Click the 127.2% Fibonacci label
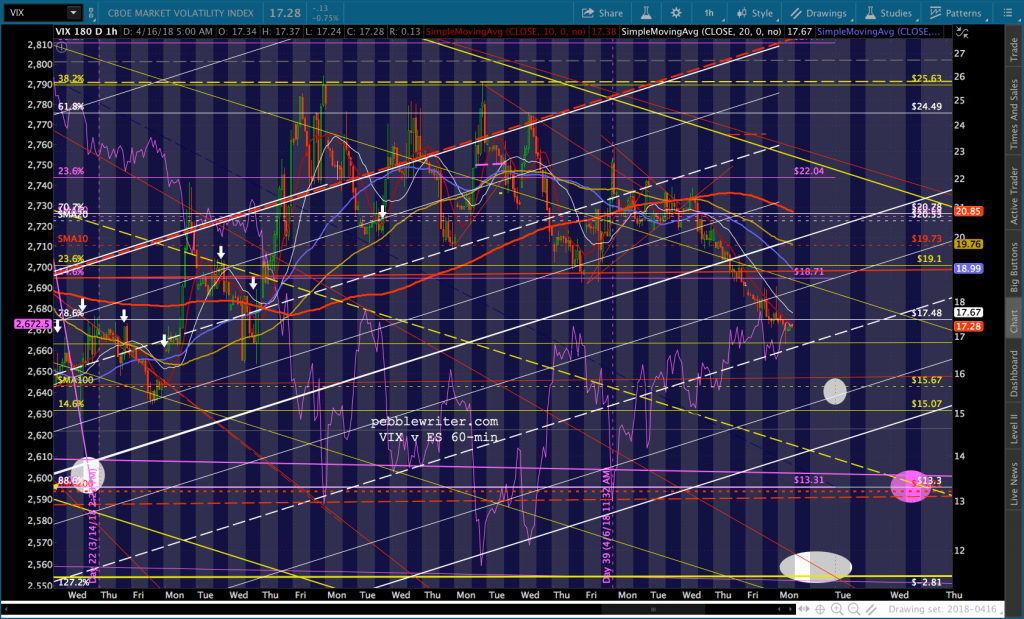Screen dimensions: 1024x619 (74, 582)
